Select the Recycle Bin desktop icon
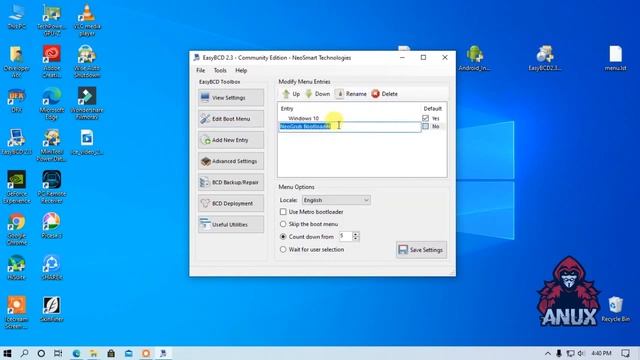 tap(616, 309)
